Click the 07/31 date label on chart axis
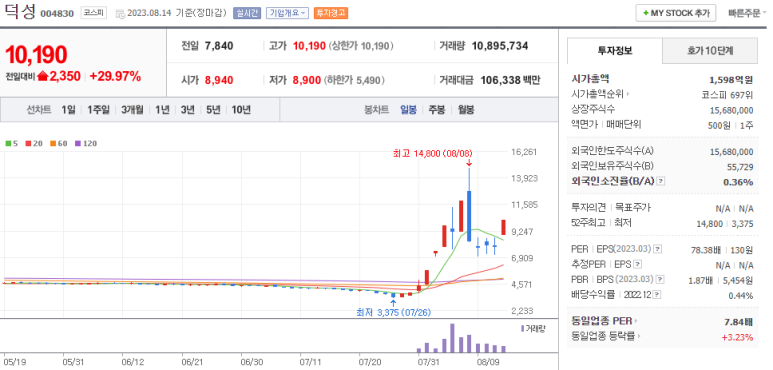773x370 pixels. point(428,362)
